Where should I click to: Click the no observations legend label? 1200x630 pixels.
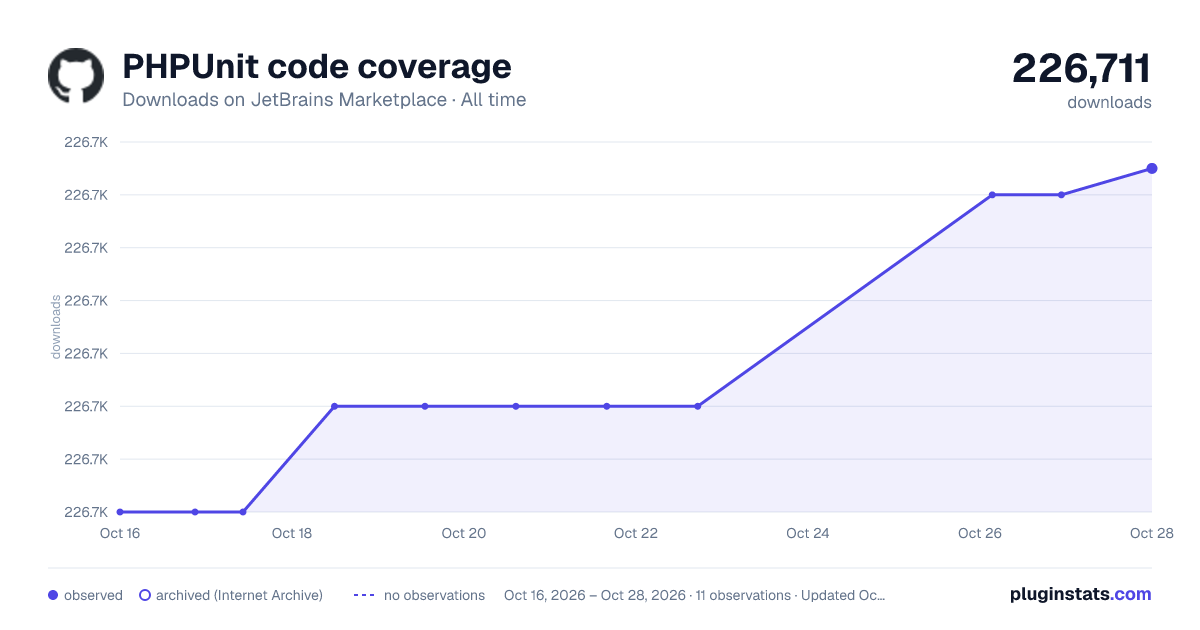[x=434, y=595]
